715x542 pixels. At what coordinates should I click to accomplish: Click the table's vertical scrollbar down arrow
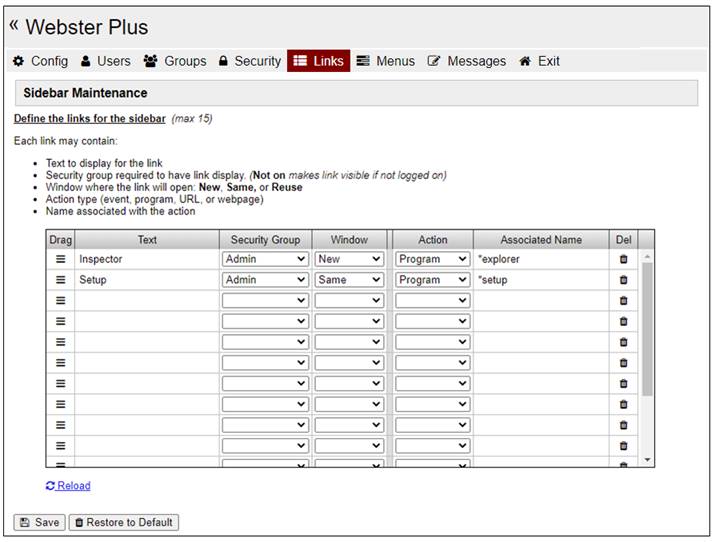[647, 459]
